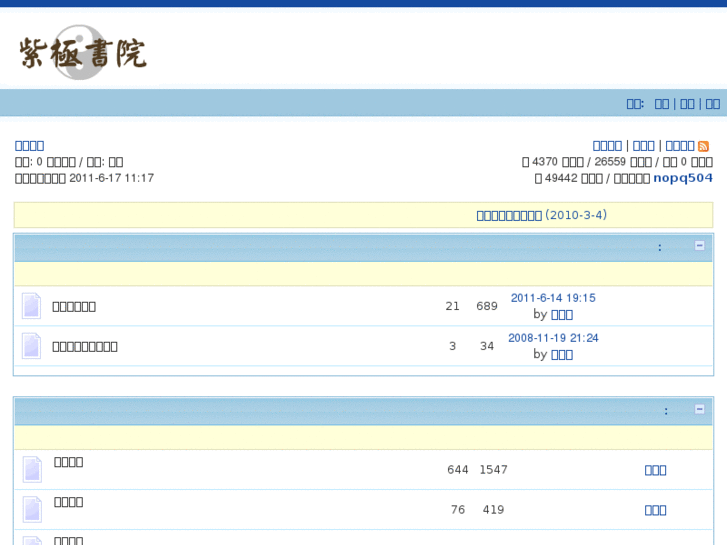Collapse the second forum category section

[700, 409]
